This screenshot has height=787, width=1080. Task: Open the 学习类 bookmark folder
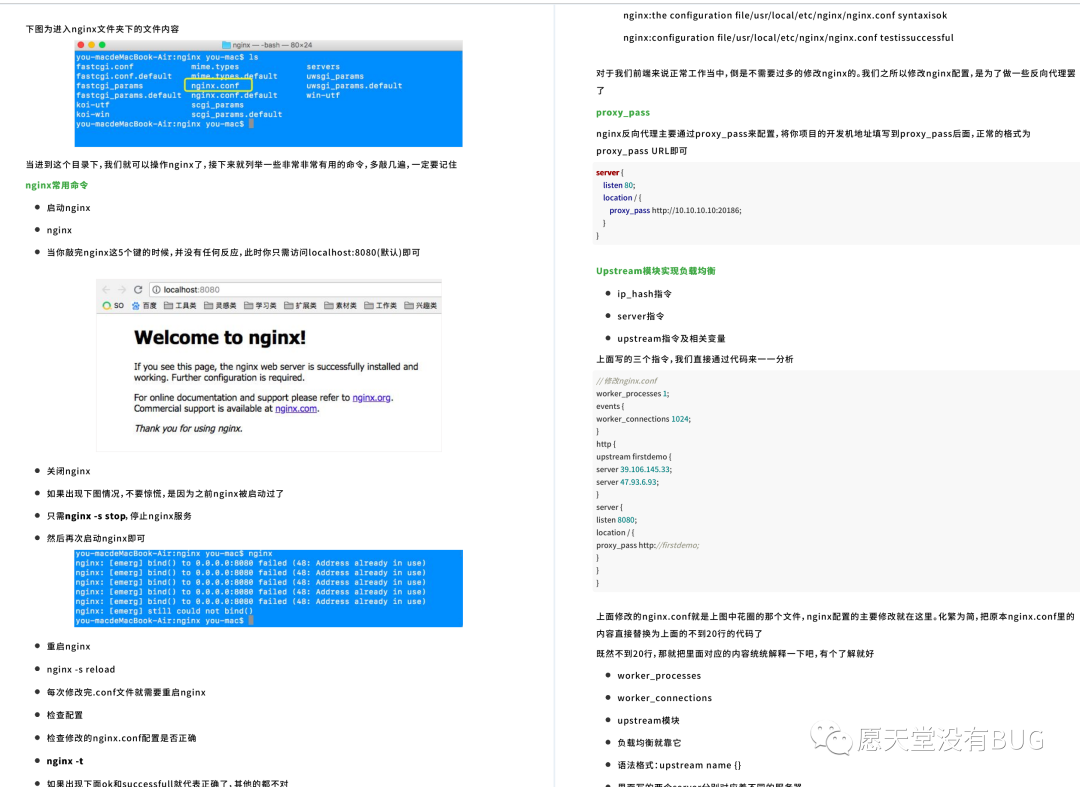260,306
